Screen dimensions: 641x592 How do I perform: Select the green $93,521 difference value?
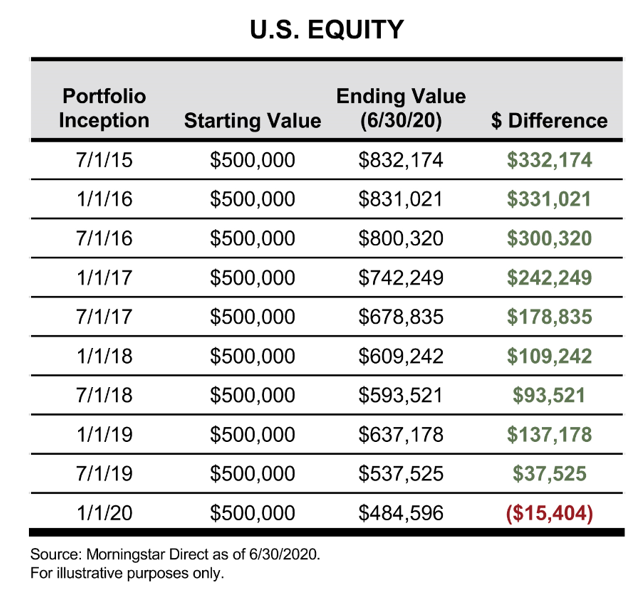coord(549,394)
